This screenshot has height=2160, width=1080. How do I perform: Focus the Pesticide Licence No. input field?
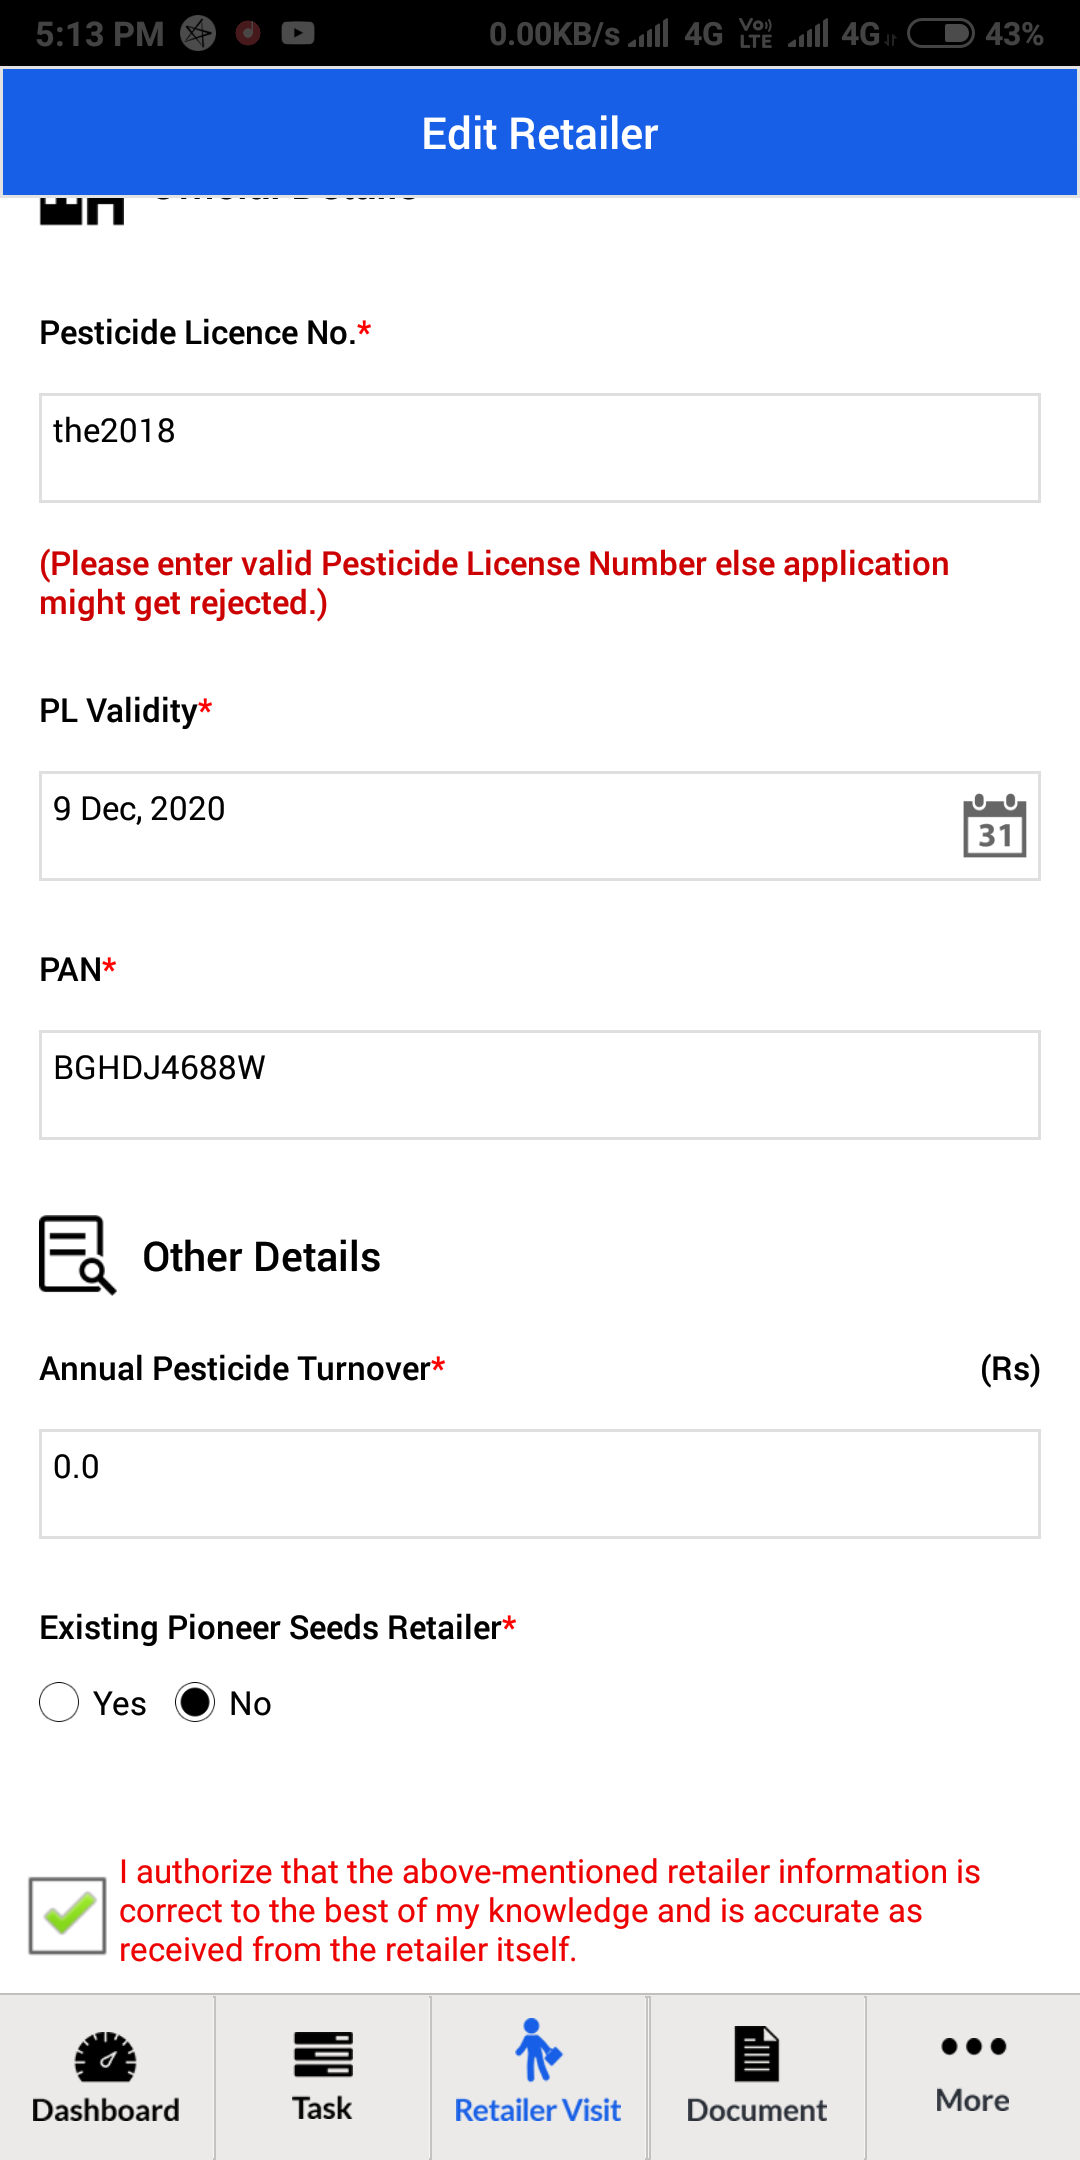coord(540,448)
